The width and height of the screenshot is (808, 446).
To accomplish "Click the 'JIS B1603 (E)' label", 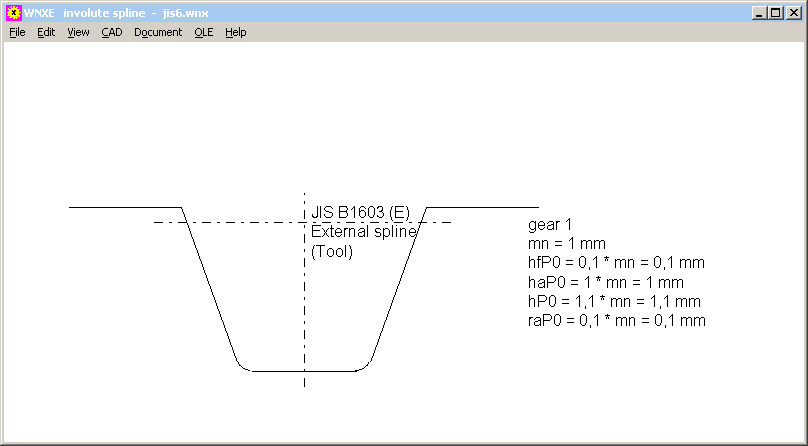I will pos(360,212).
